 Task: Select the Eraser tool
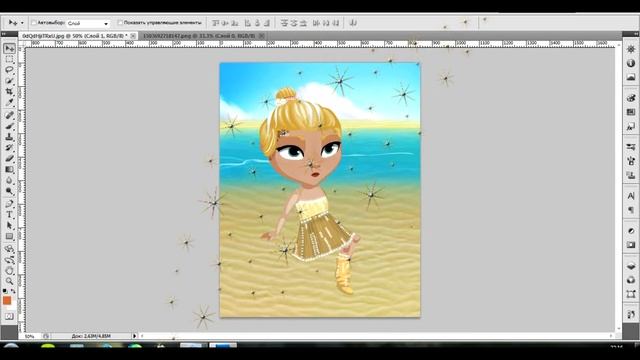[x=9, y=159]
